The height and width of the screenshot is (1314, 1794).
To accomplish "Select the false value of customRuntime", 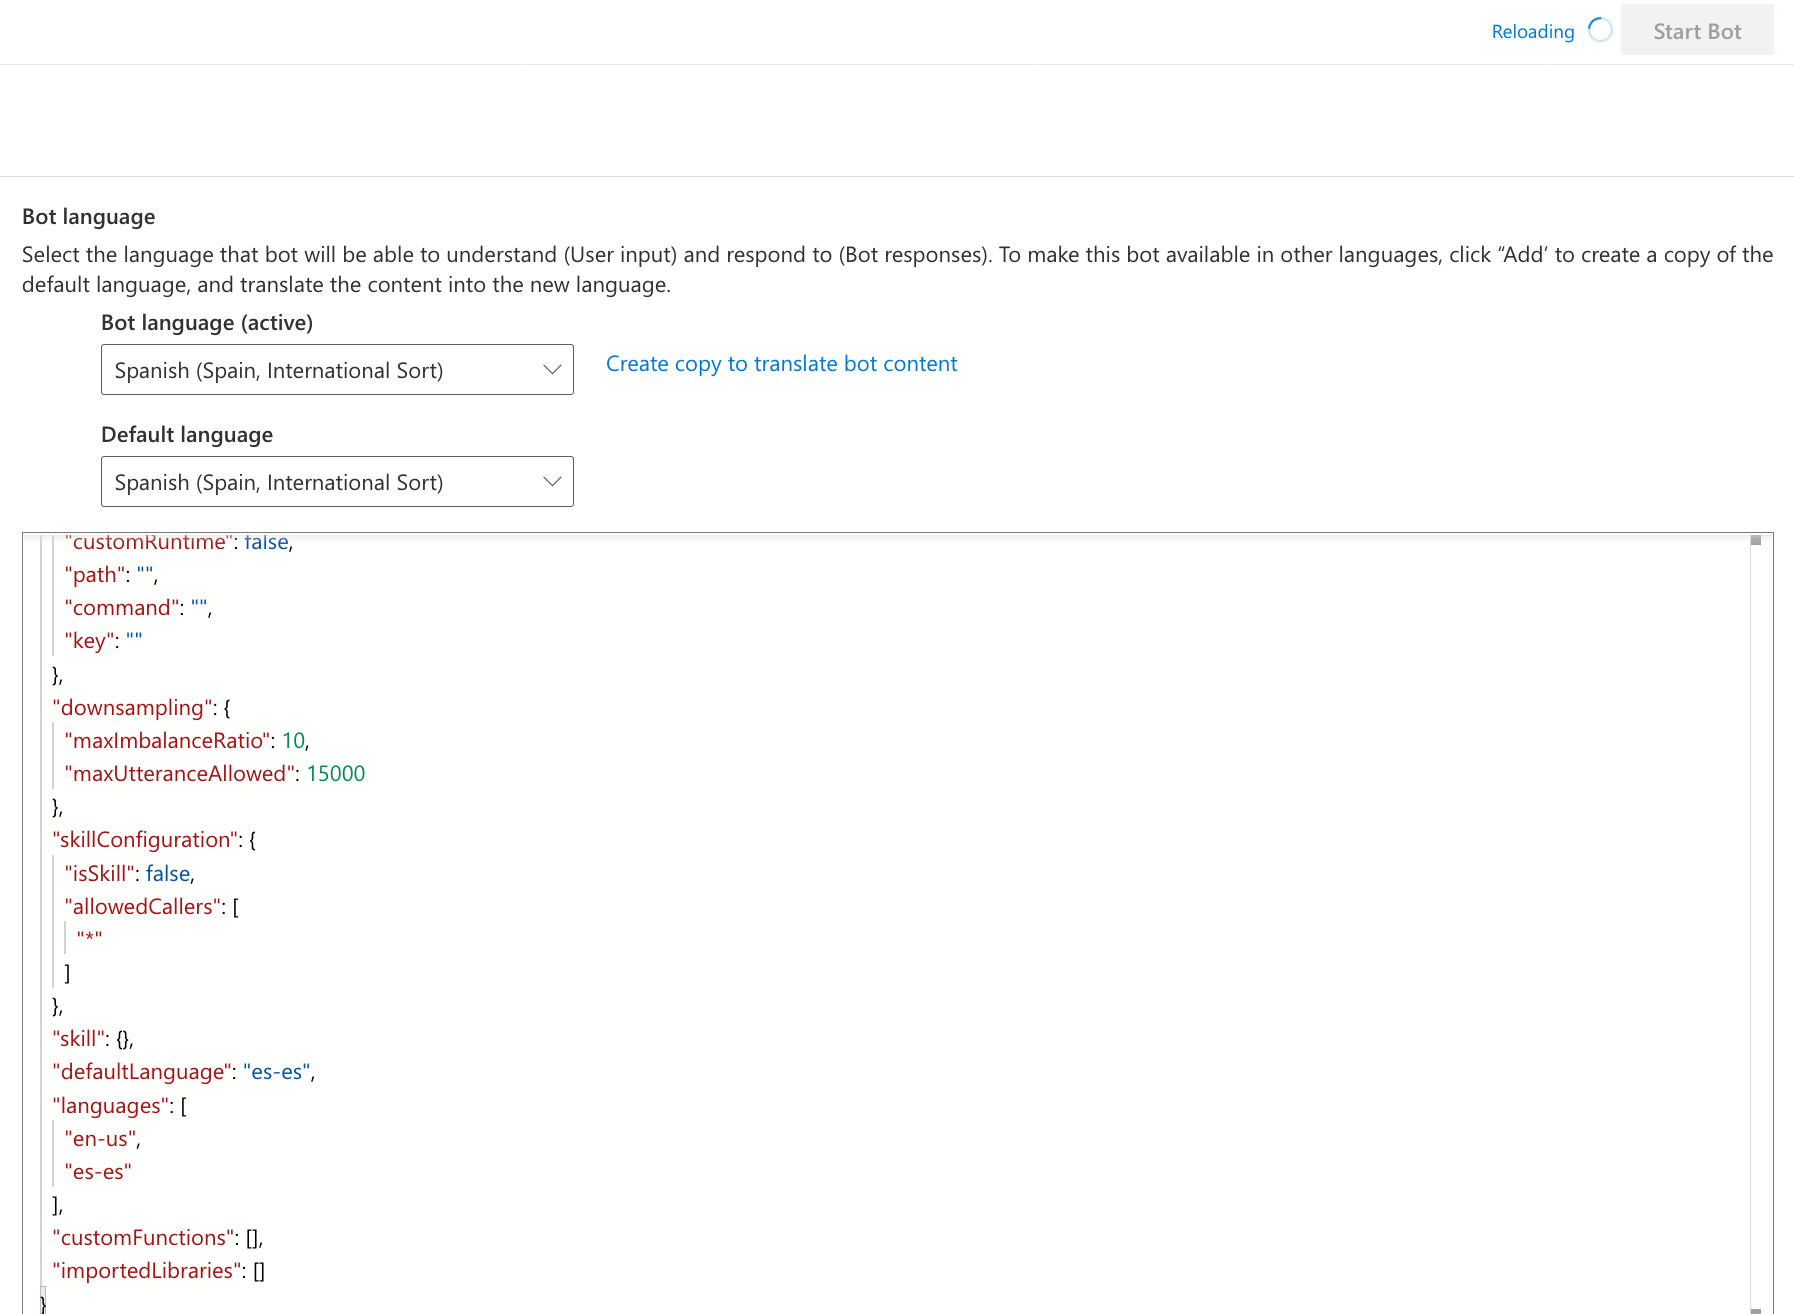I will click(265, 541).
